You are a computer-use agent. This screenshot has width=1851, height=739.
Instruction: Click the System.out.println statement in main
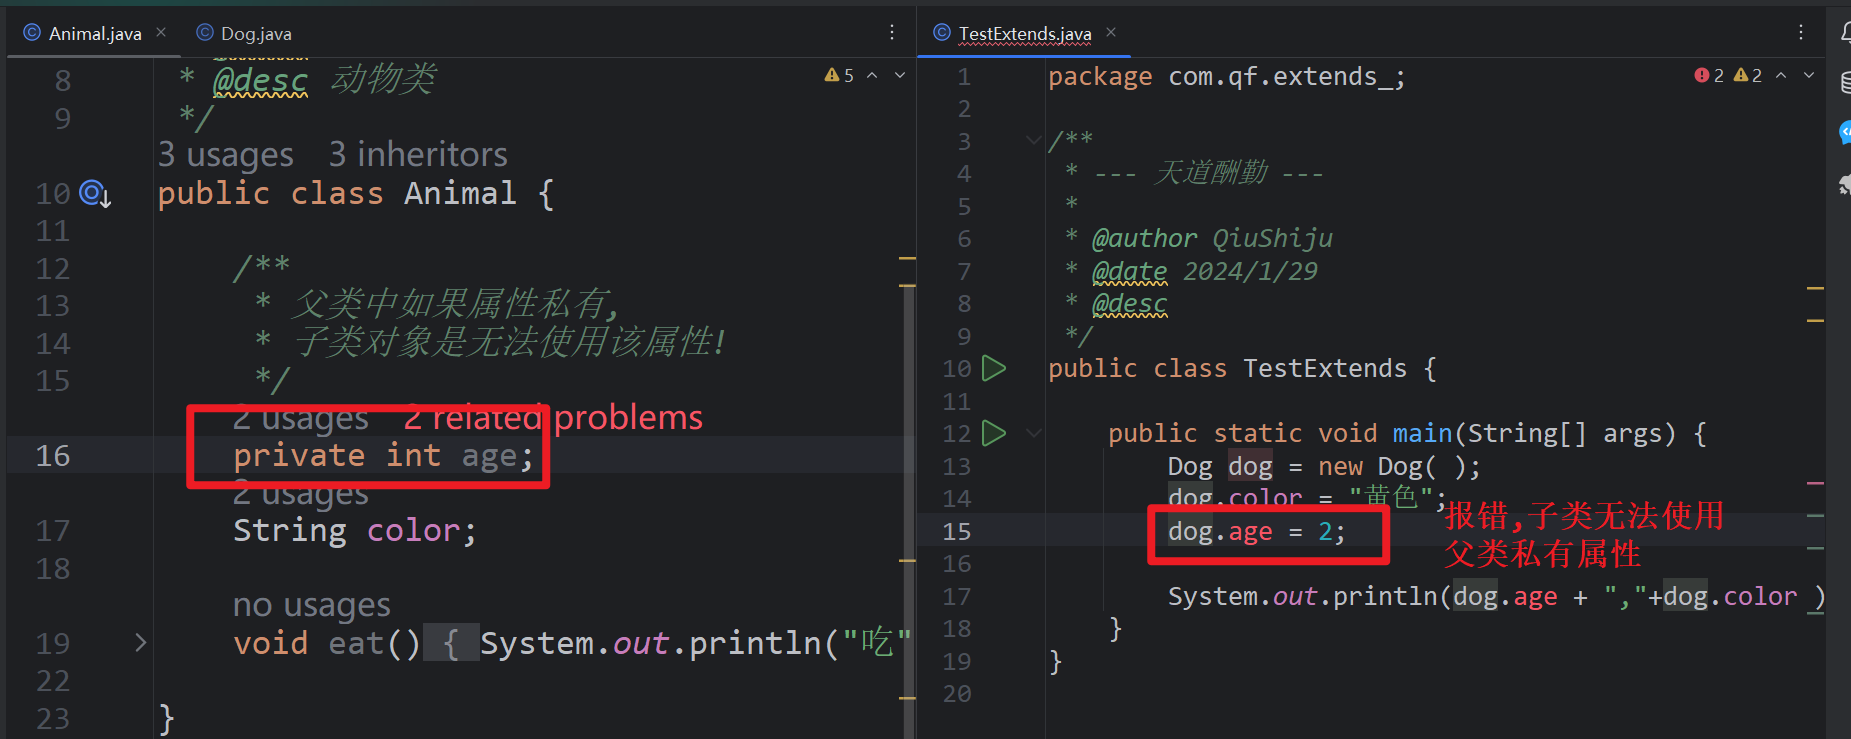[1496, 596]
